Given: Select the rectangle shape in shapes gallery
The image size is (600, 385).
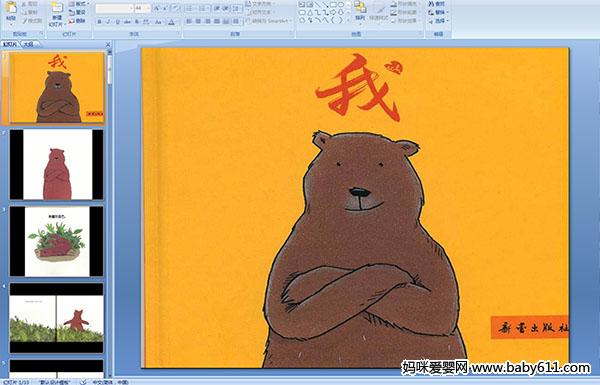Looking at the screenshot, I should coord(333,4).
